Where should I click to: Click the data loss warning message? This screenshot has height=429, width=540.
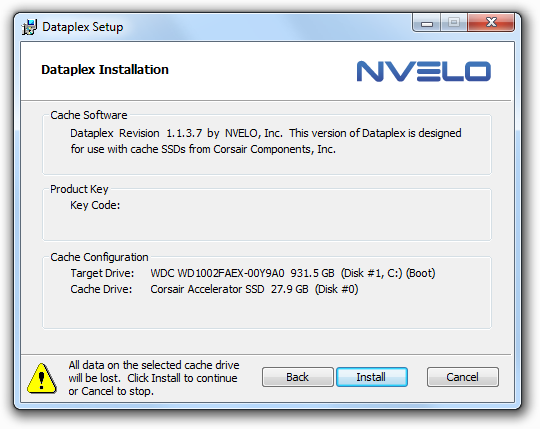[x=154, y=378]
